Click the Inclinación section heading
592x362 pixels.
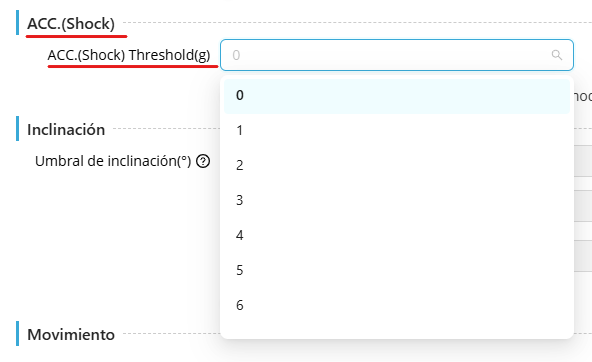click(x=66, y=130)
